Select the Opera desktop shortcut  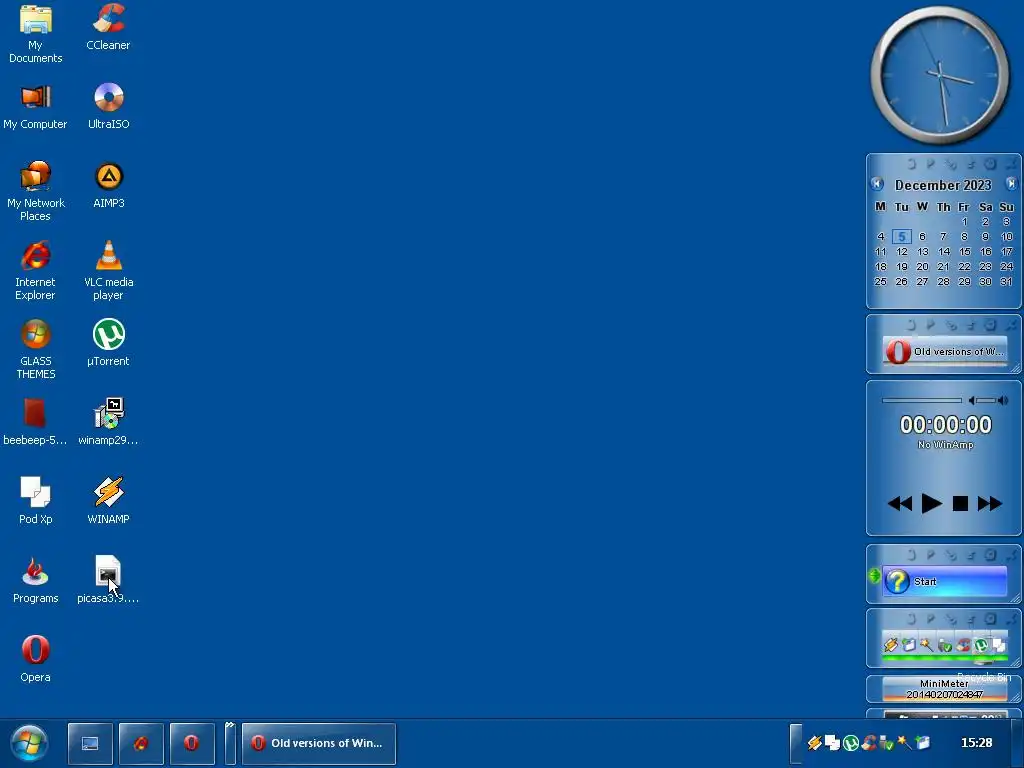pyautogui.click(x=35, y=660)
